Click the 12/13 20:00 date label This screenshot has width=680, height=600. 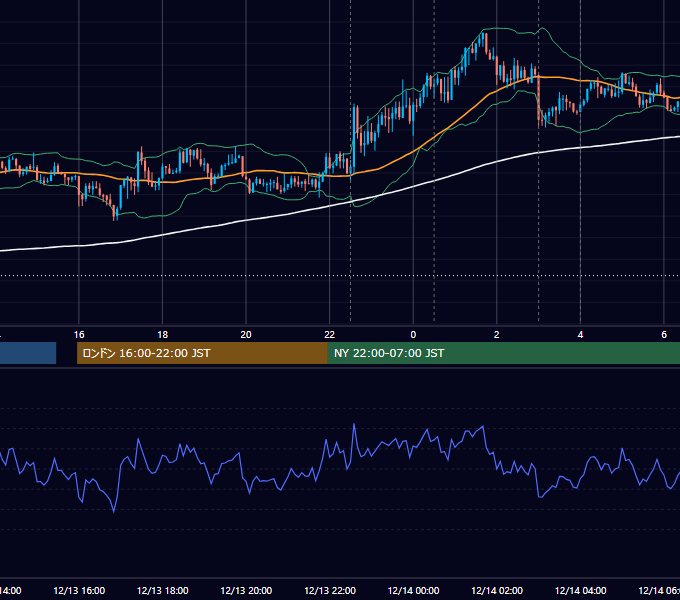pyautogui.click(x=246, y=591)
